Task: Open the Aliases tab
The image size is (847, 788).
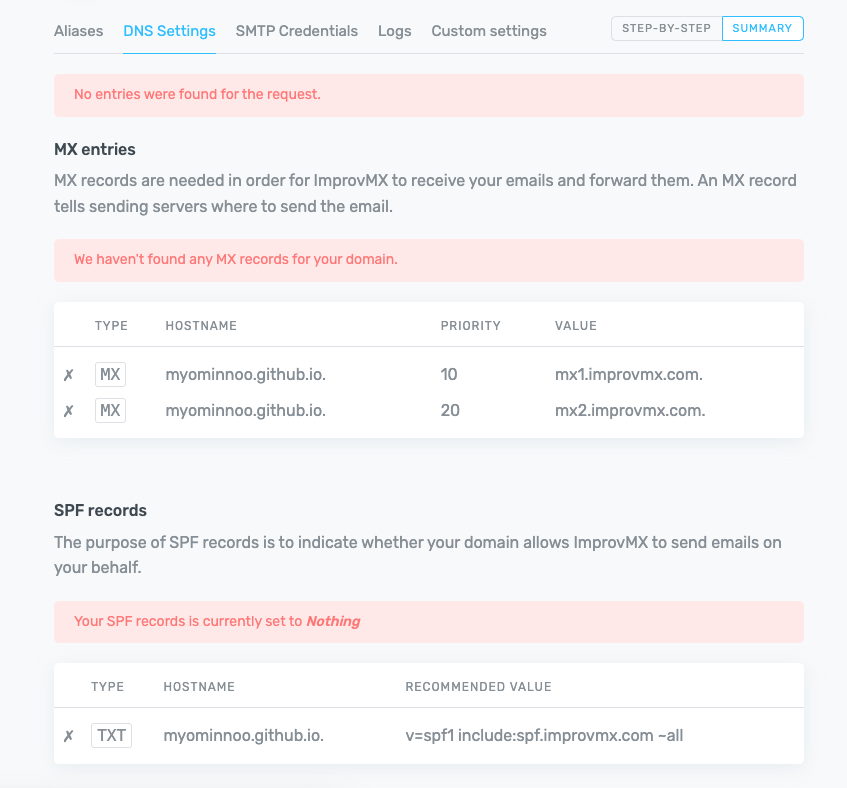Action: click(78, 31)
